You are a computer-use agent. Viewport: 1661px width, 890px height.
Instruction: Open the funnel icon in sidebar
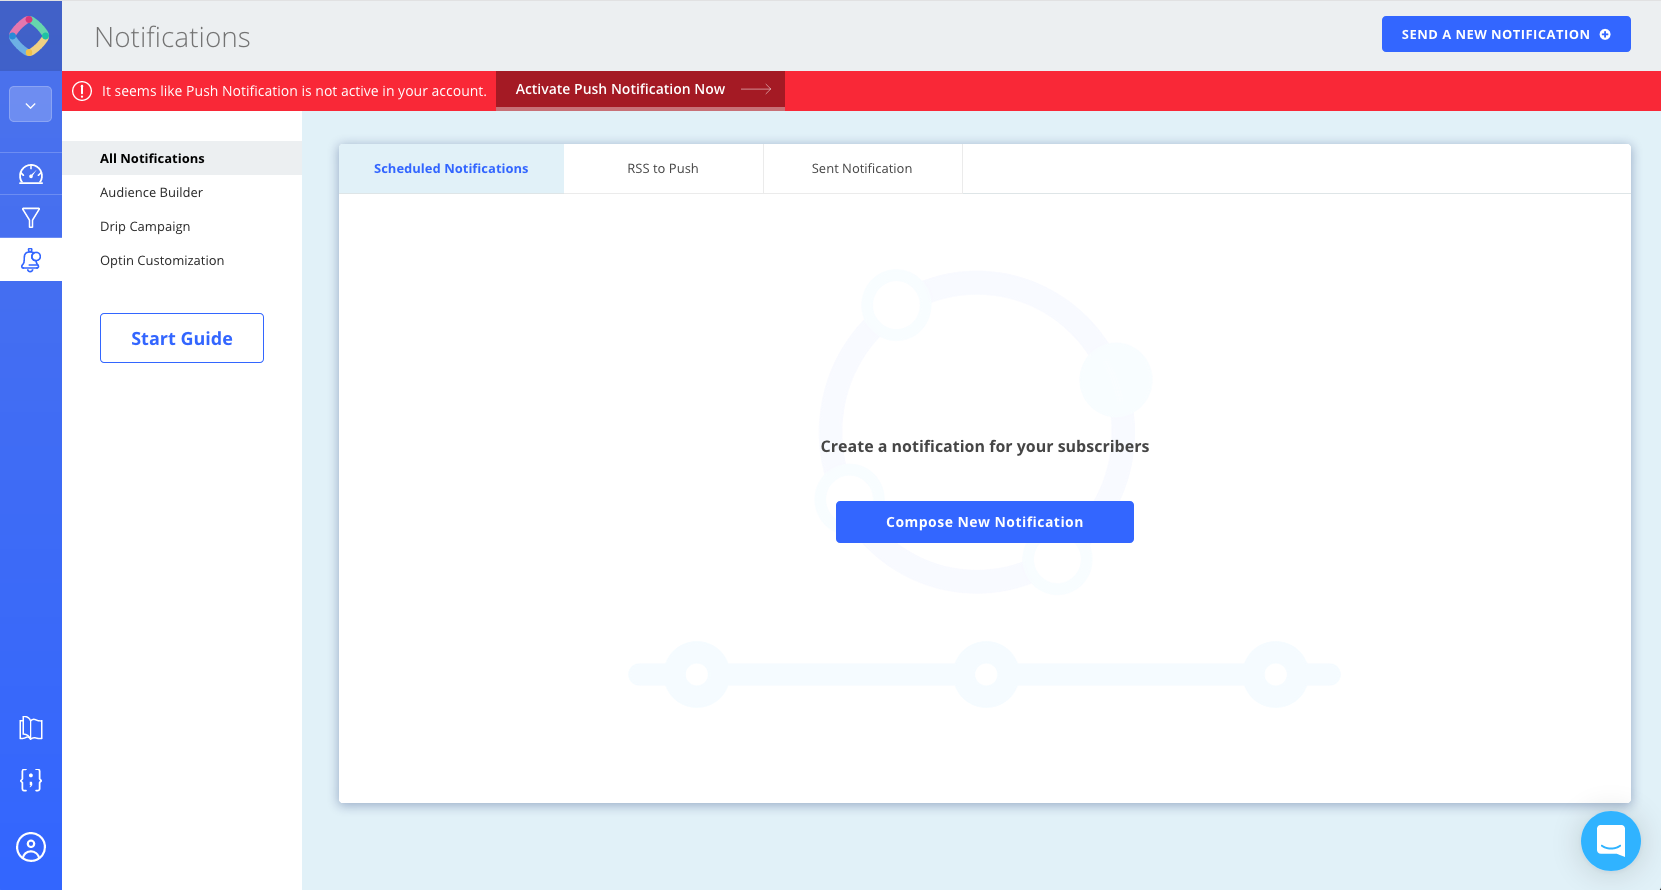[x=31, y=218]
